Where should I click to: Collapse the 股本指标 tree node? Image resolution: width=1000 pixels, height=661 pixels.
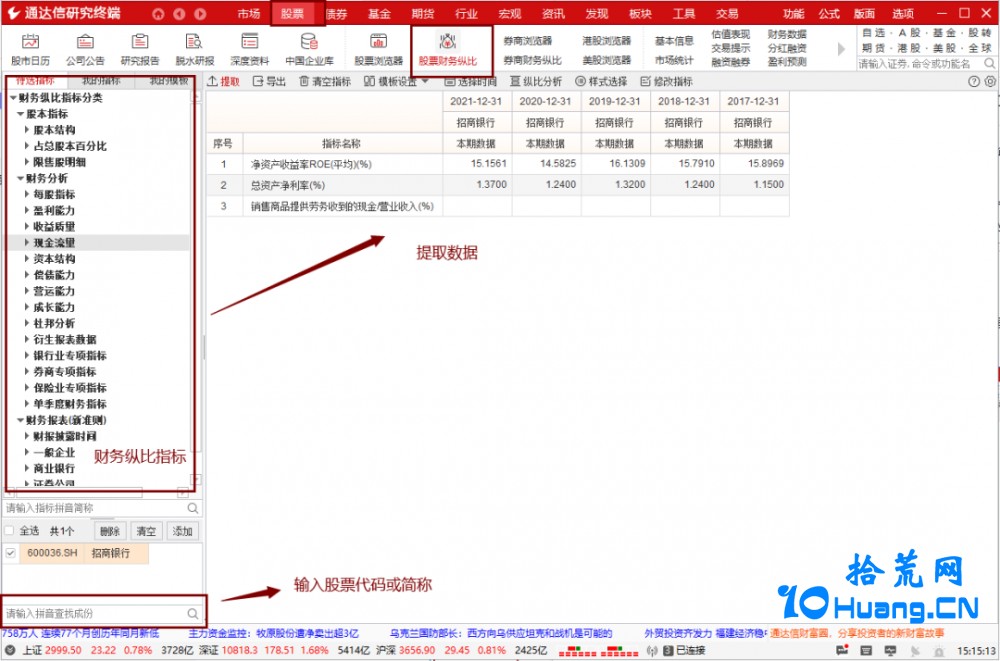[20, 114]
